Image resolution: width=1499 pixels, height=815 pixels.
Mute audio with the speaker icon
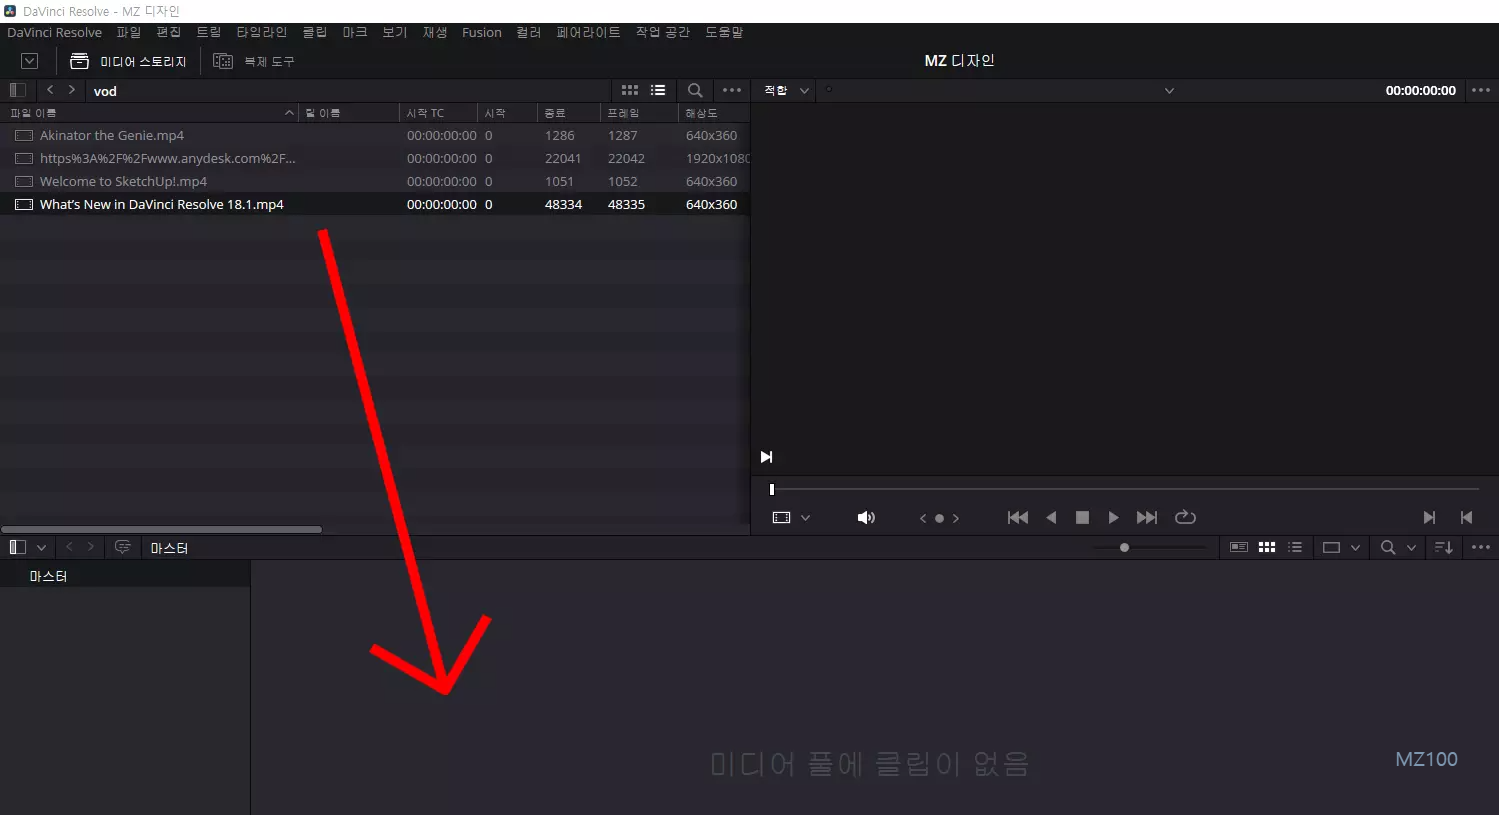point(866,517)
